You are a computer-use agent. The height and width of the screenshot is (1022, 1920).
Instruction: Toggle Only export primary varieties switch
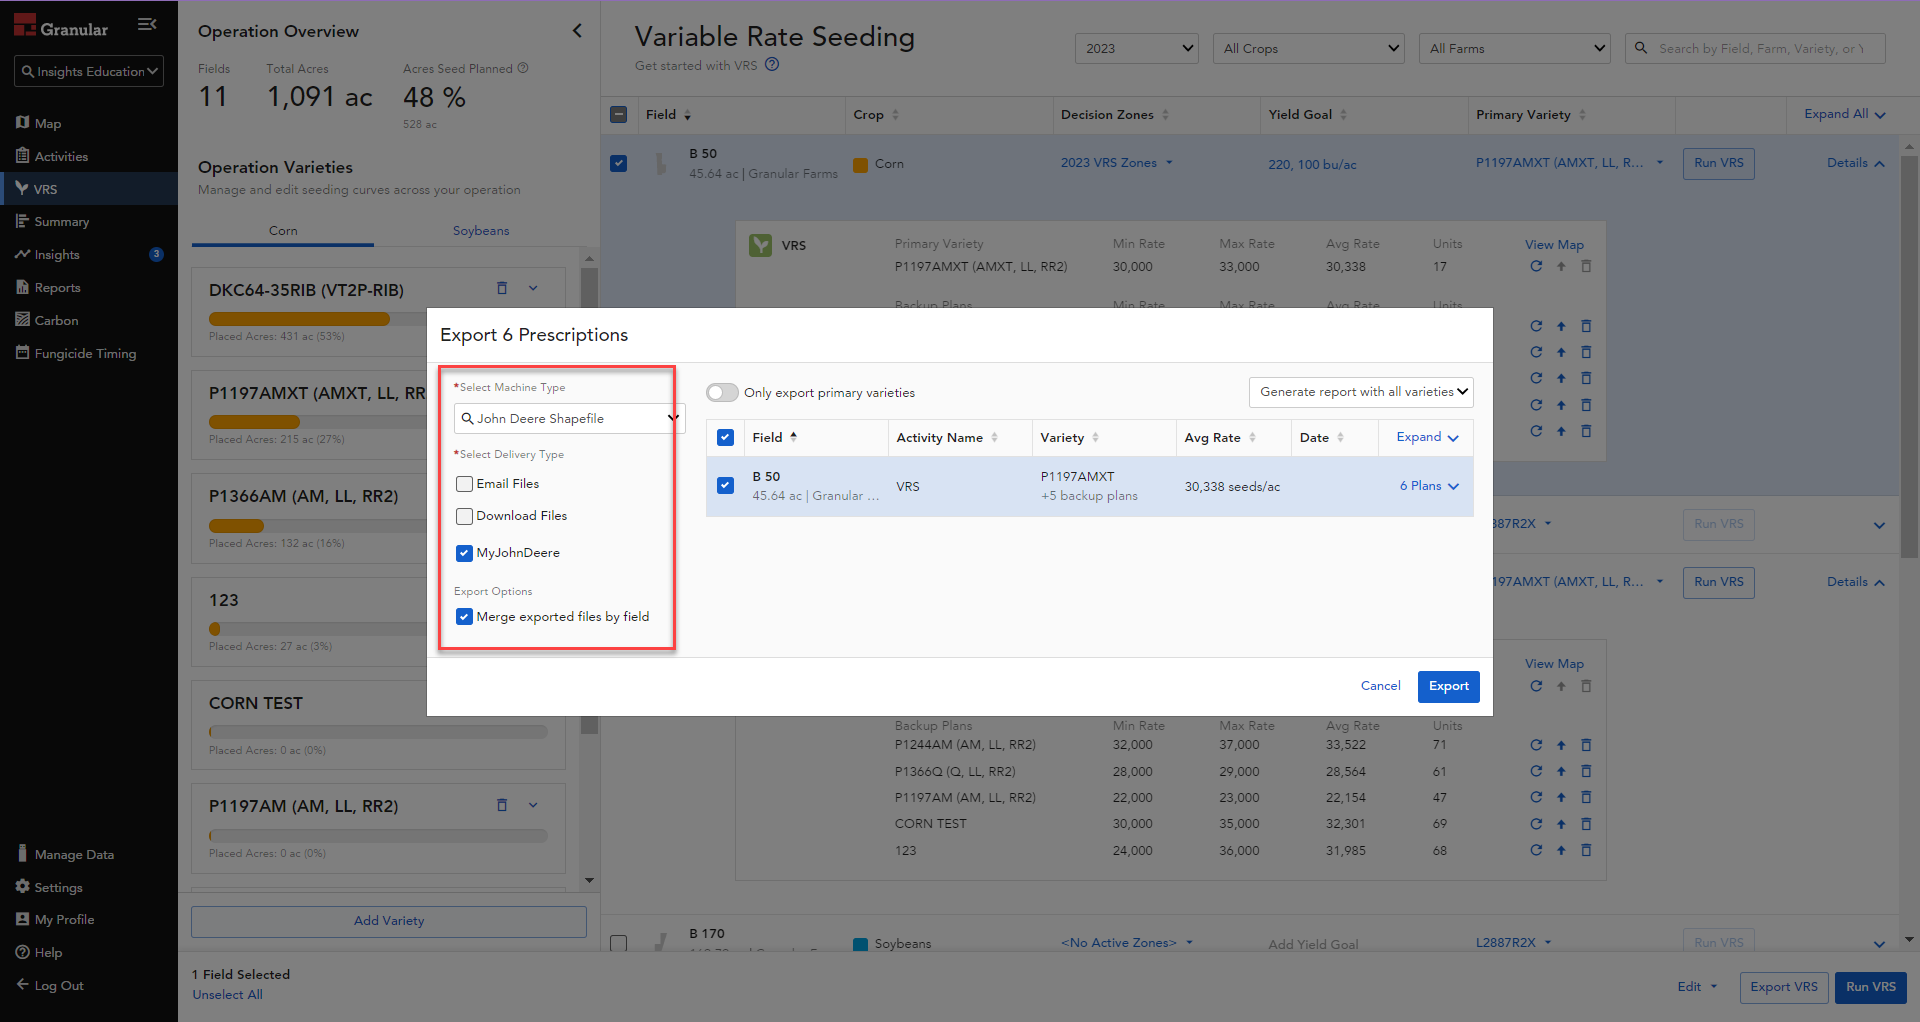[722, 393]
